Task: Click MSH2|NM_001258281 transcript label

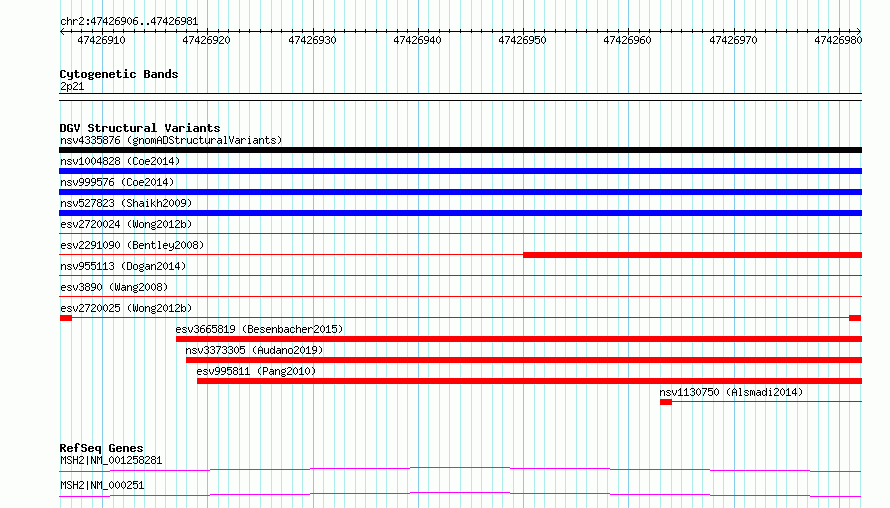Action: [x=111, y=460]
